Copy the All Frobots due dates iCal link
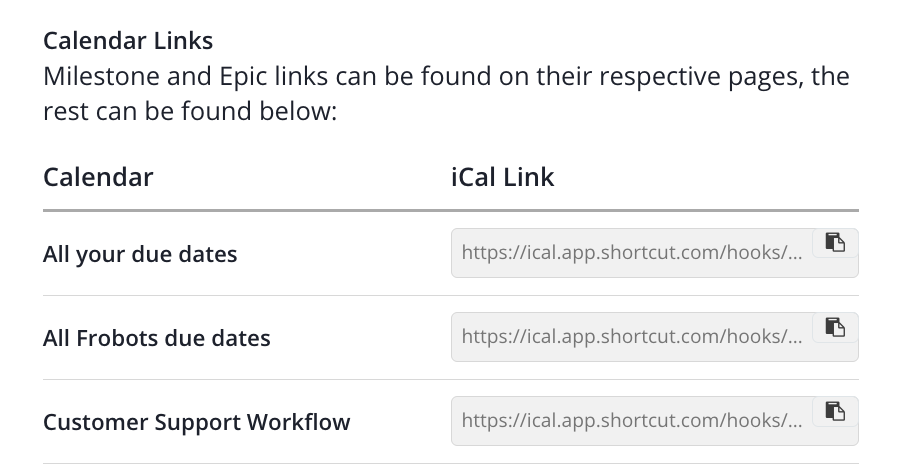This screenshot has width=904, height=476. pyautogui.click(x=835, y=327)
